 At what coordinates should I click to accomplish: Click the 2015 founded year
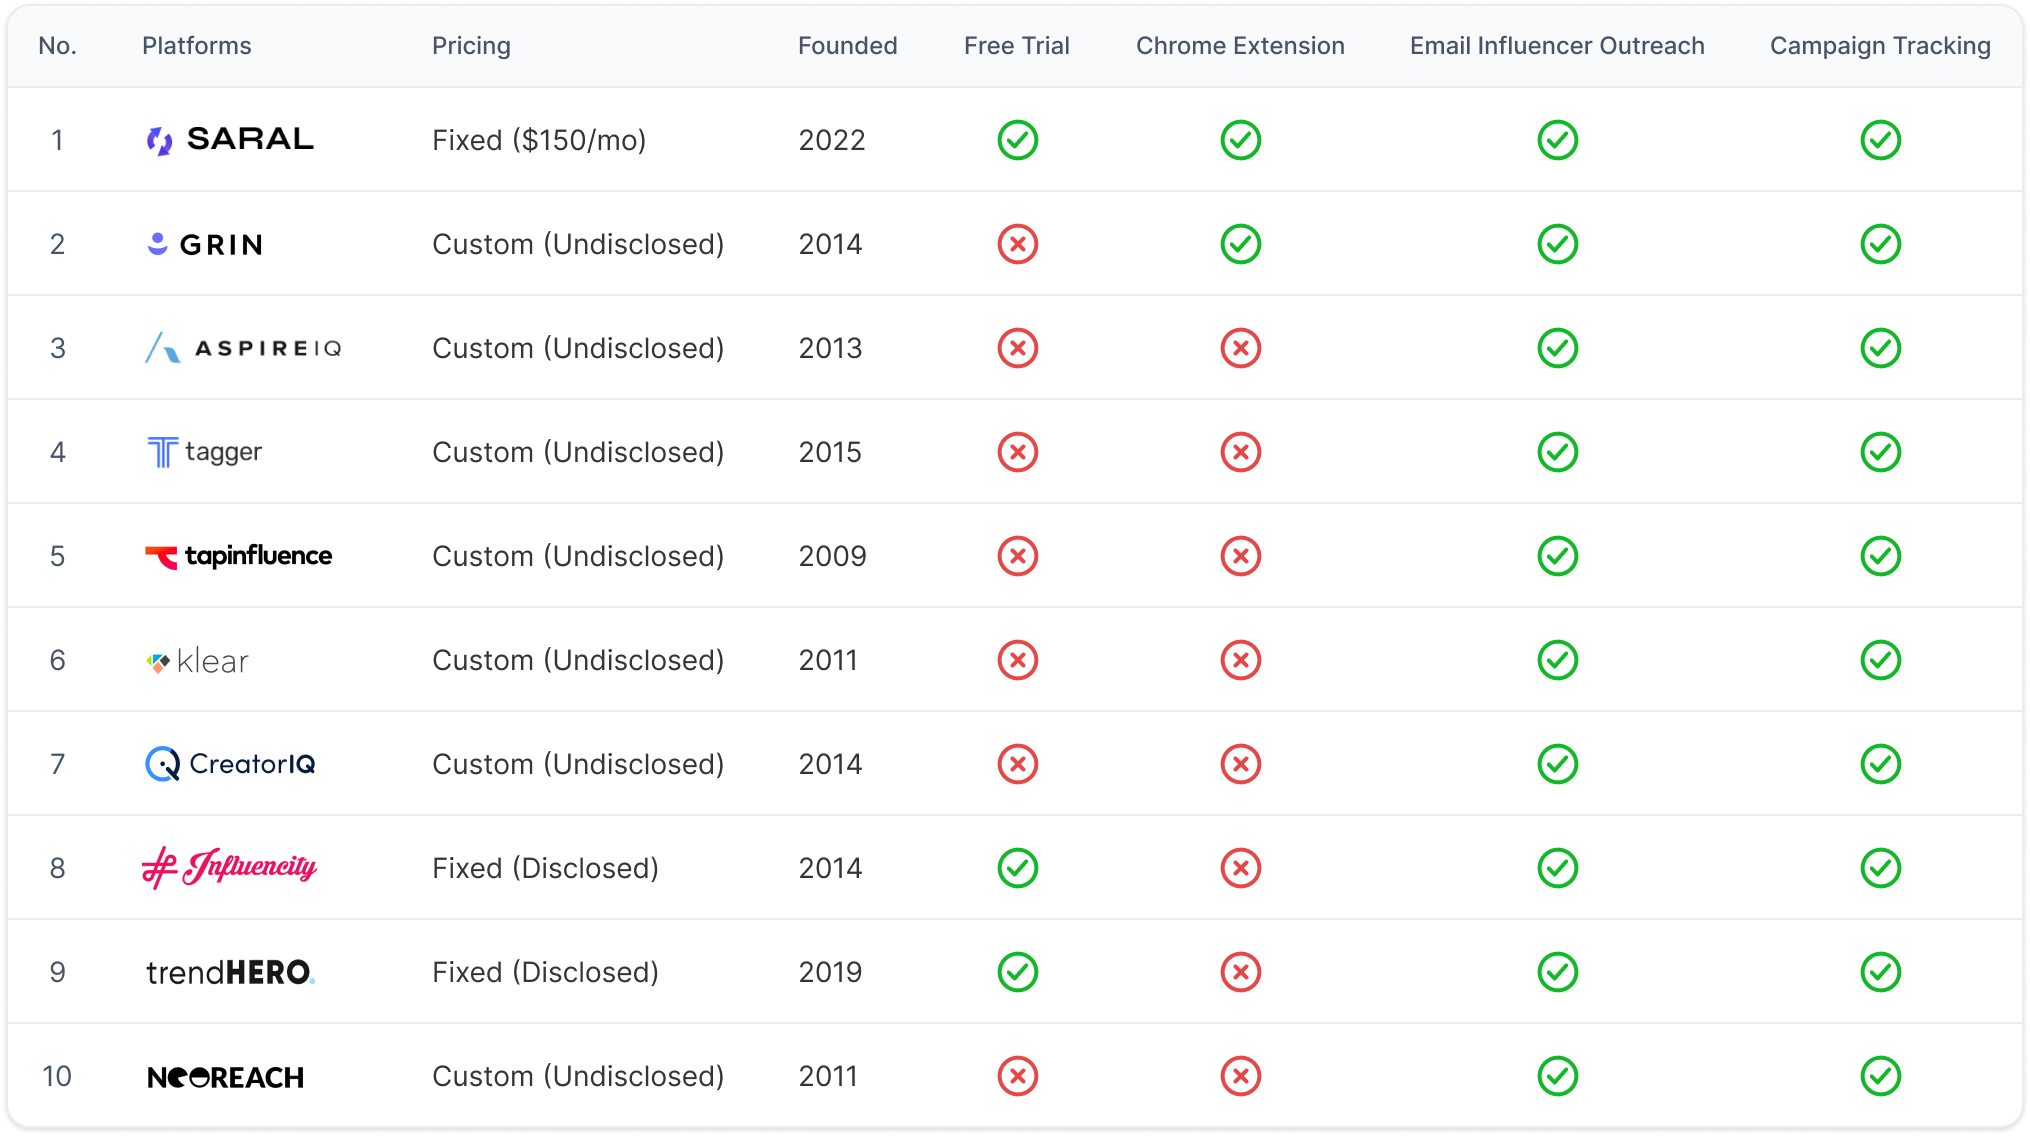[830, 452]
